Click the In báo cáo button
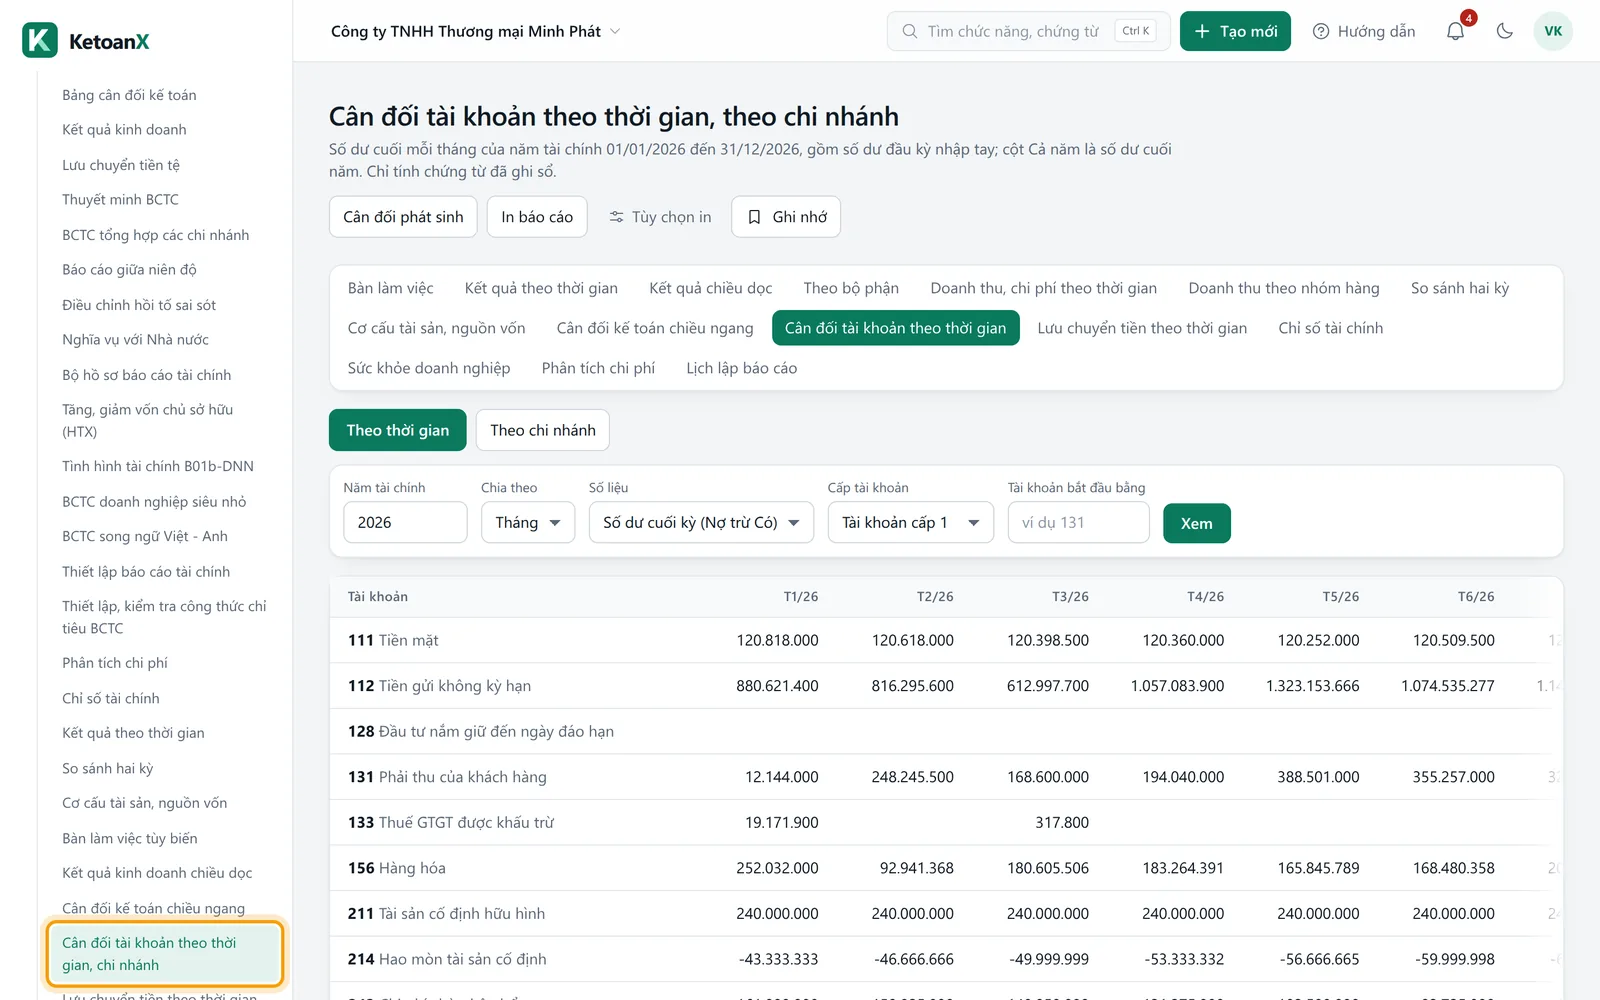1600x1000 pixels. 537,217
